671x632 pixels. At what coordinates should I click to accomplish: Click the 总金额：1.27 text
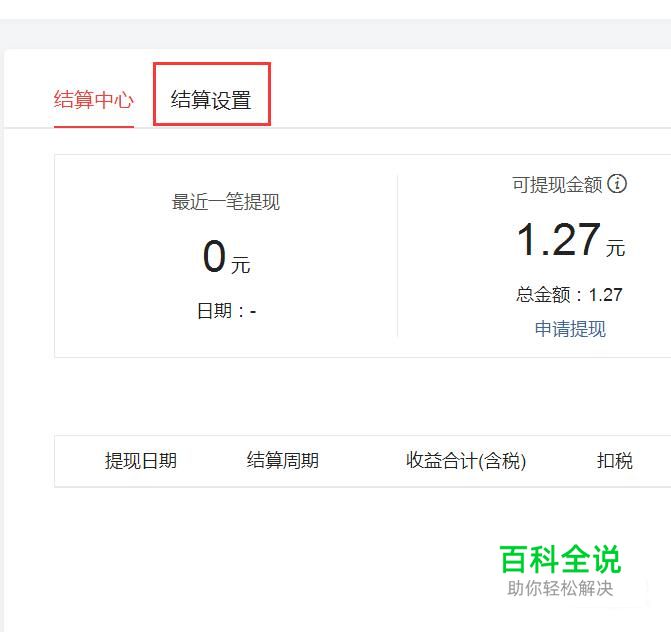(569, 295)
